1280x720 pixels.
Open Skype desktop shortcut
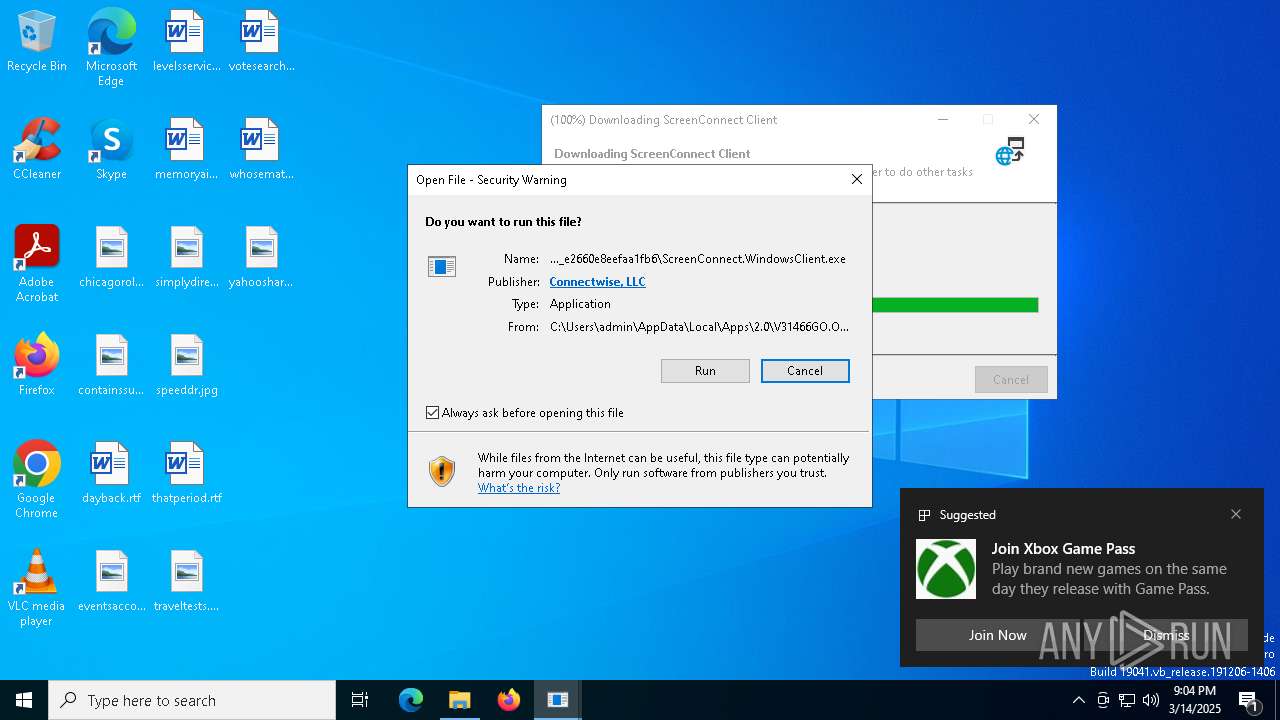coord(111,150)
